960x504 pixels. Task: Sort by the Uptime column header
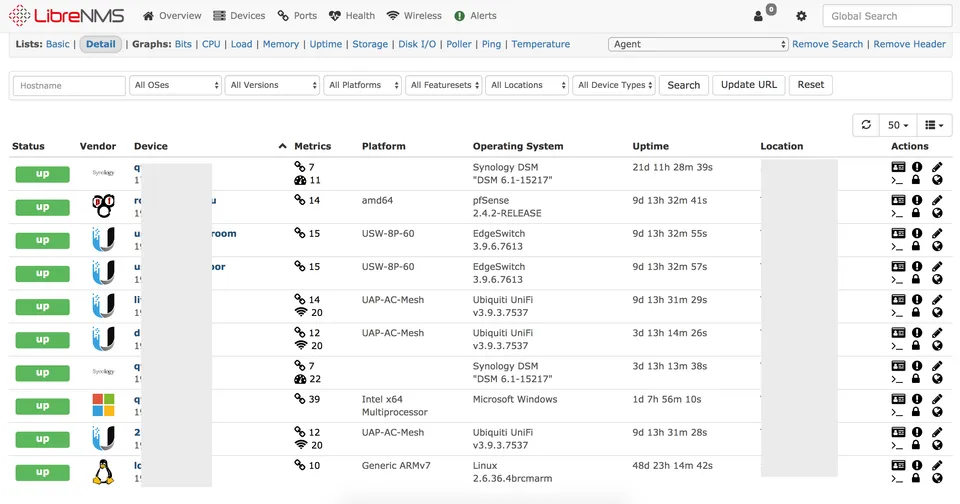point(650,146)
